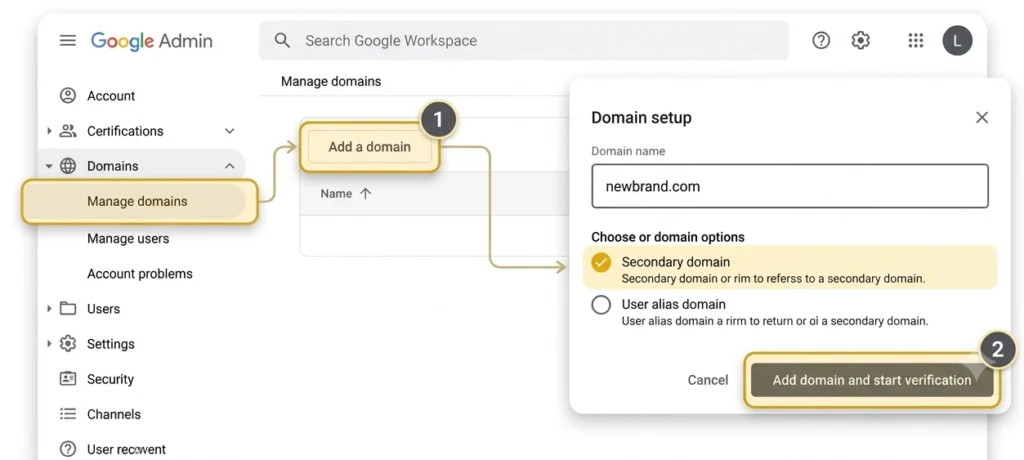This screenshot has width=1024, height=460.
Task: Click the Search Google Workspace field
Action: 523,41
